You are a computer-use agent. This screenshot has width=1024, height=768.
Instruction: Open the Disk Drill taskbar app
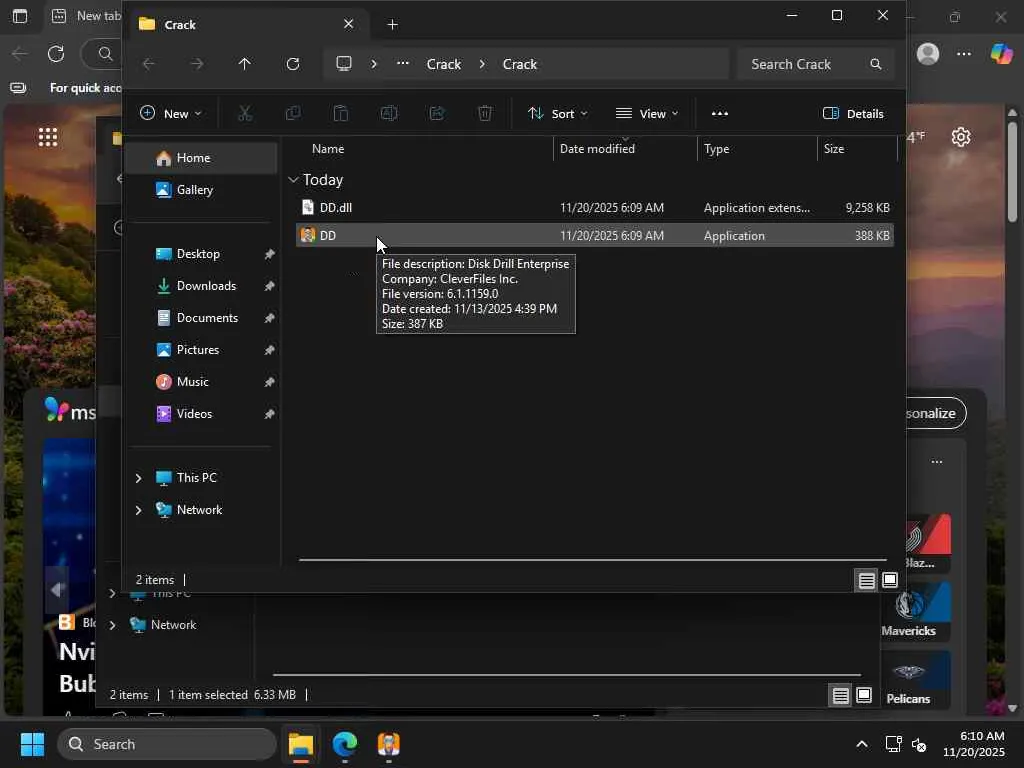pos(389,744)
